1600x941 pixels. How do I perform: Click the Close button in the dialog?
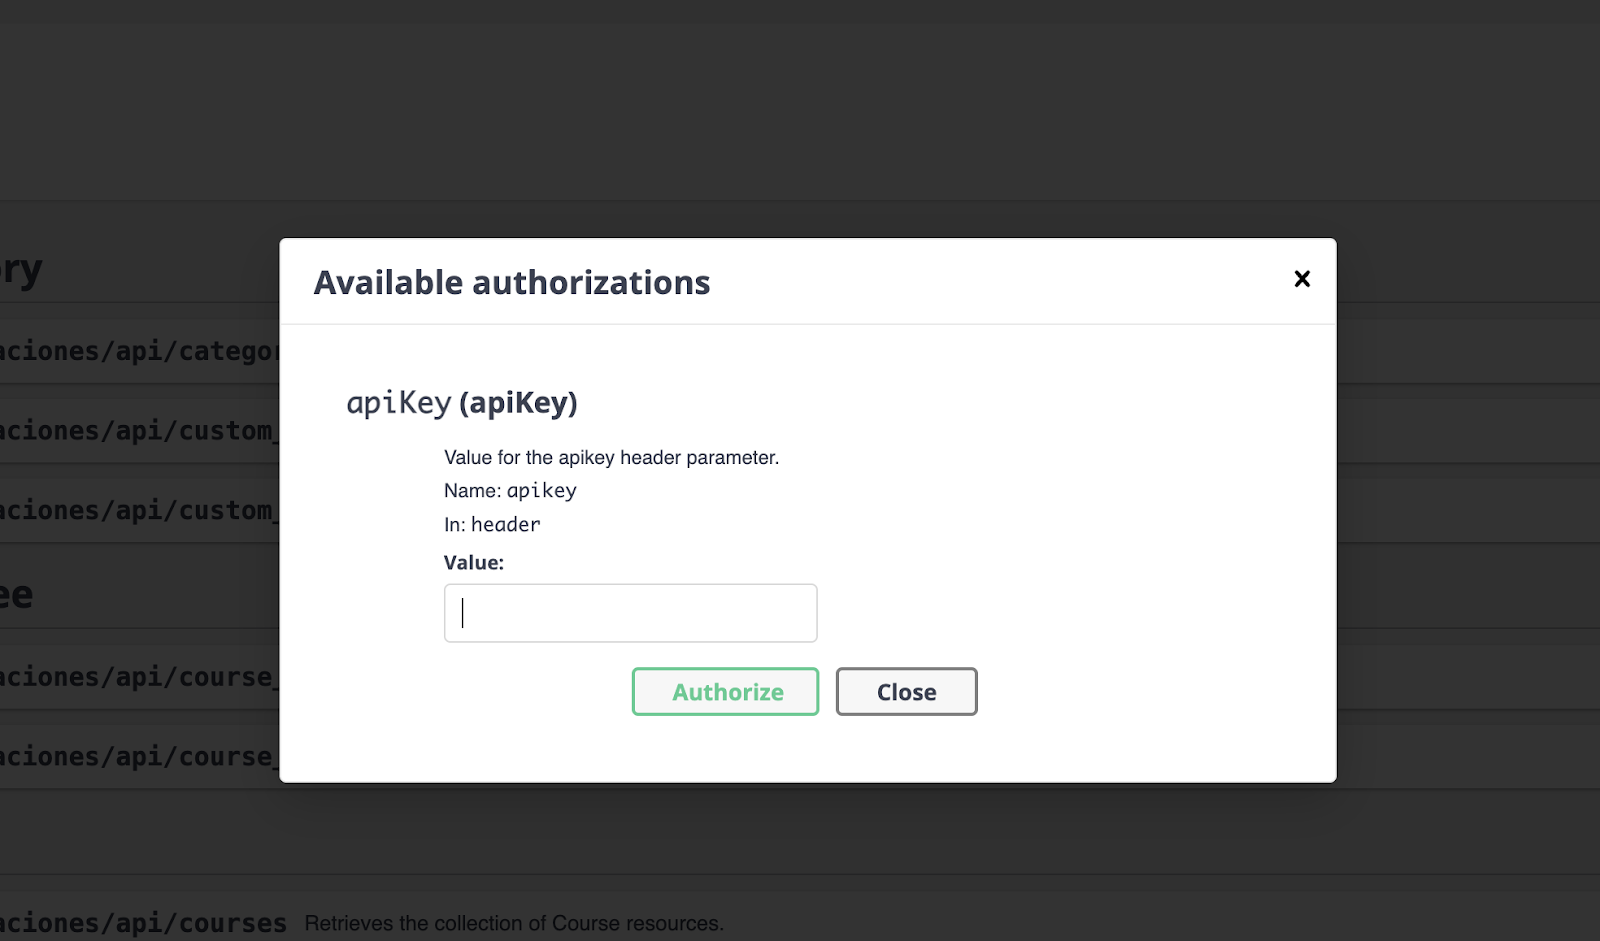click(906, 692)
